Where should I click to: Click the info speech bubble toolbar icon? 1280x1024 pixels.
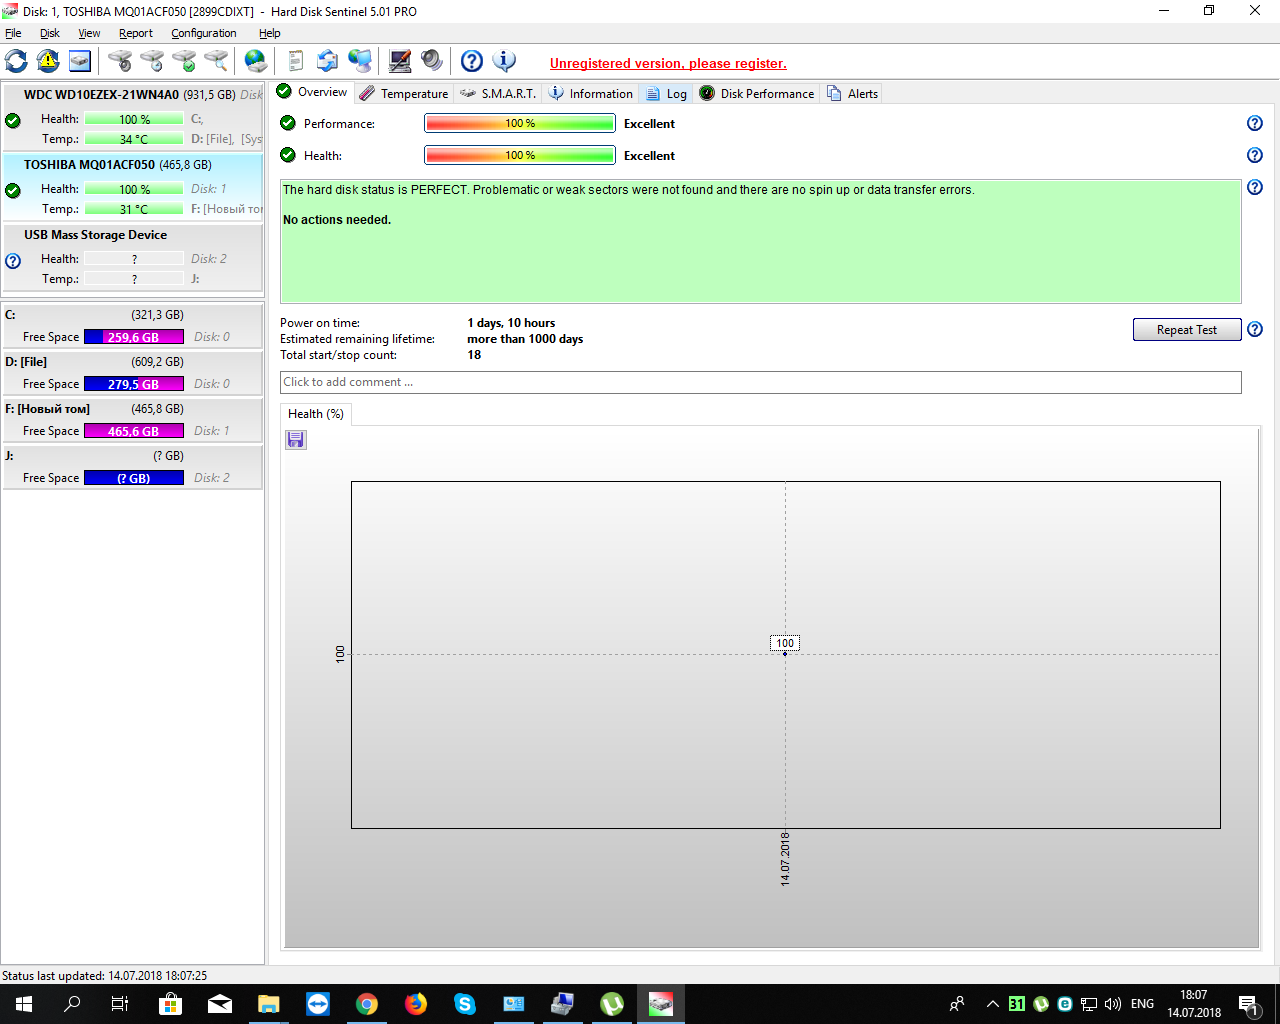504,61
